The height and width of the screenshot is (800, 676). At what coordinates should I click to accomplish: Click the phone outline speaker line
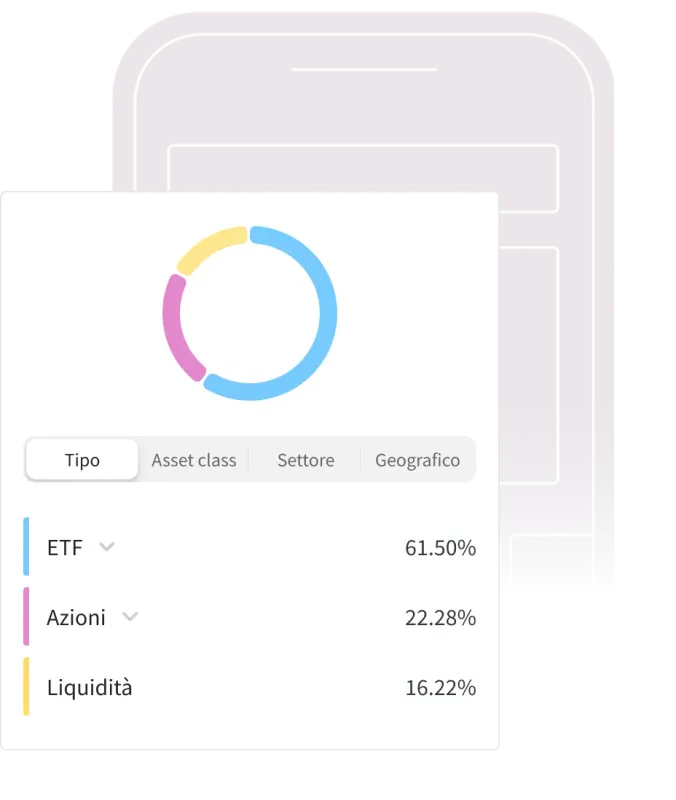364,69
